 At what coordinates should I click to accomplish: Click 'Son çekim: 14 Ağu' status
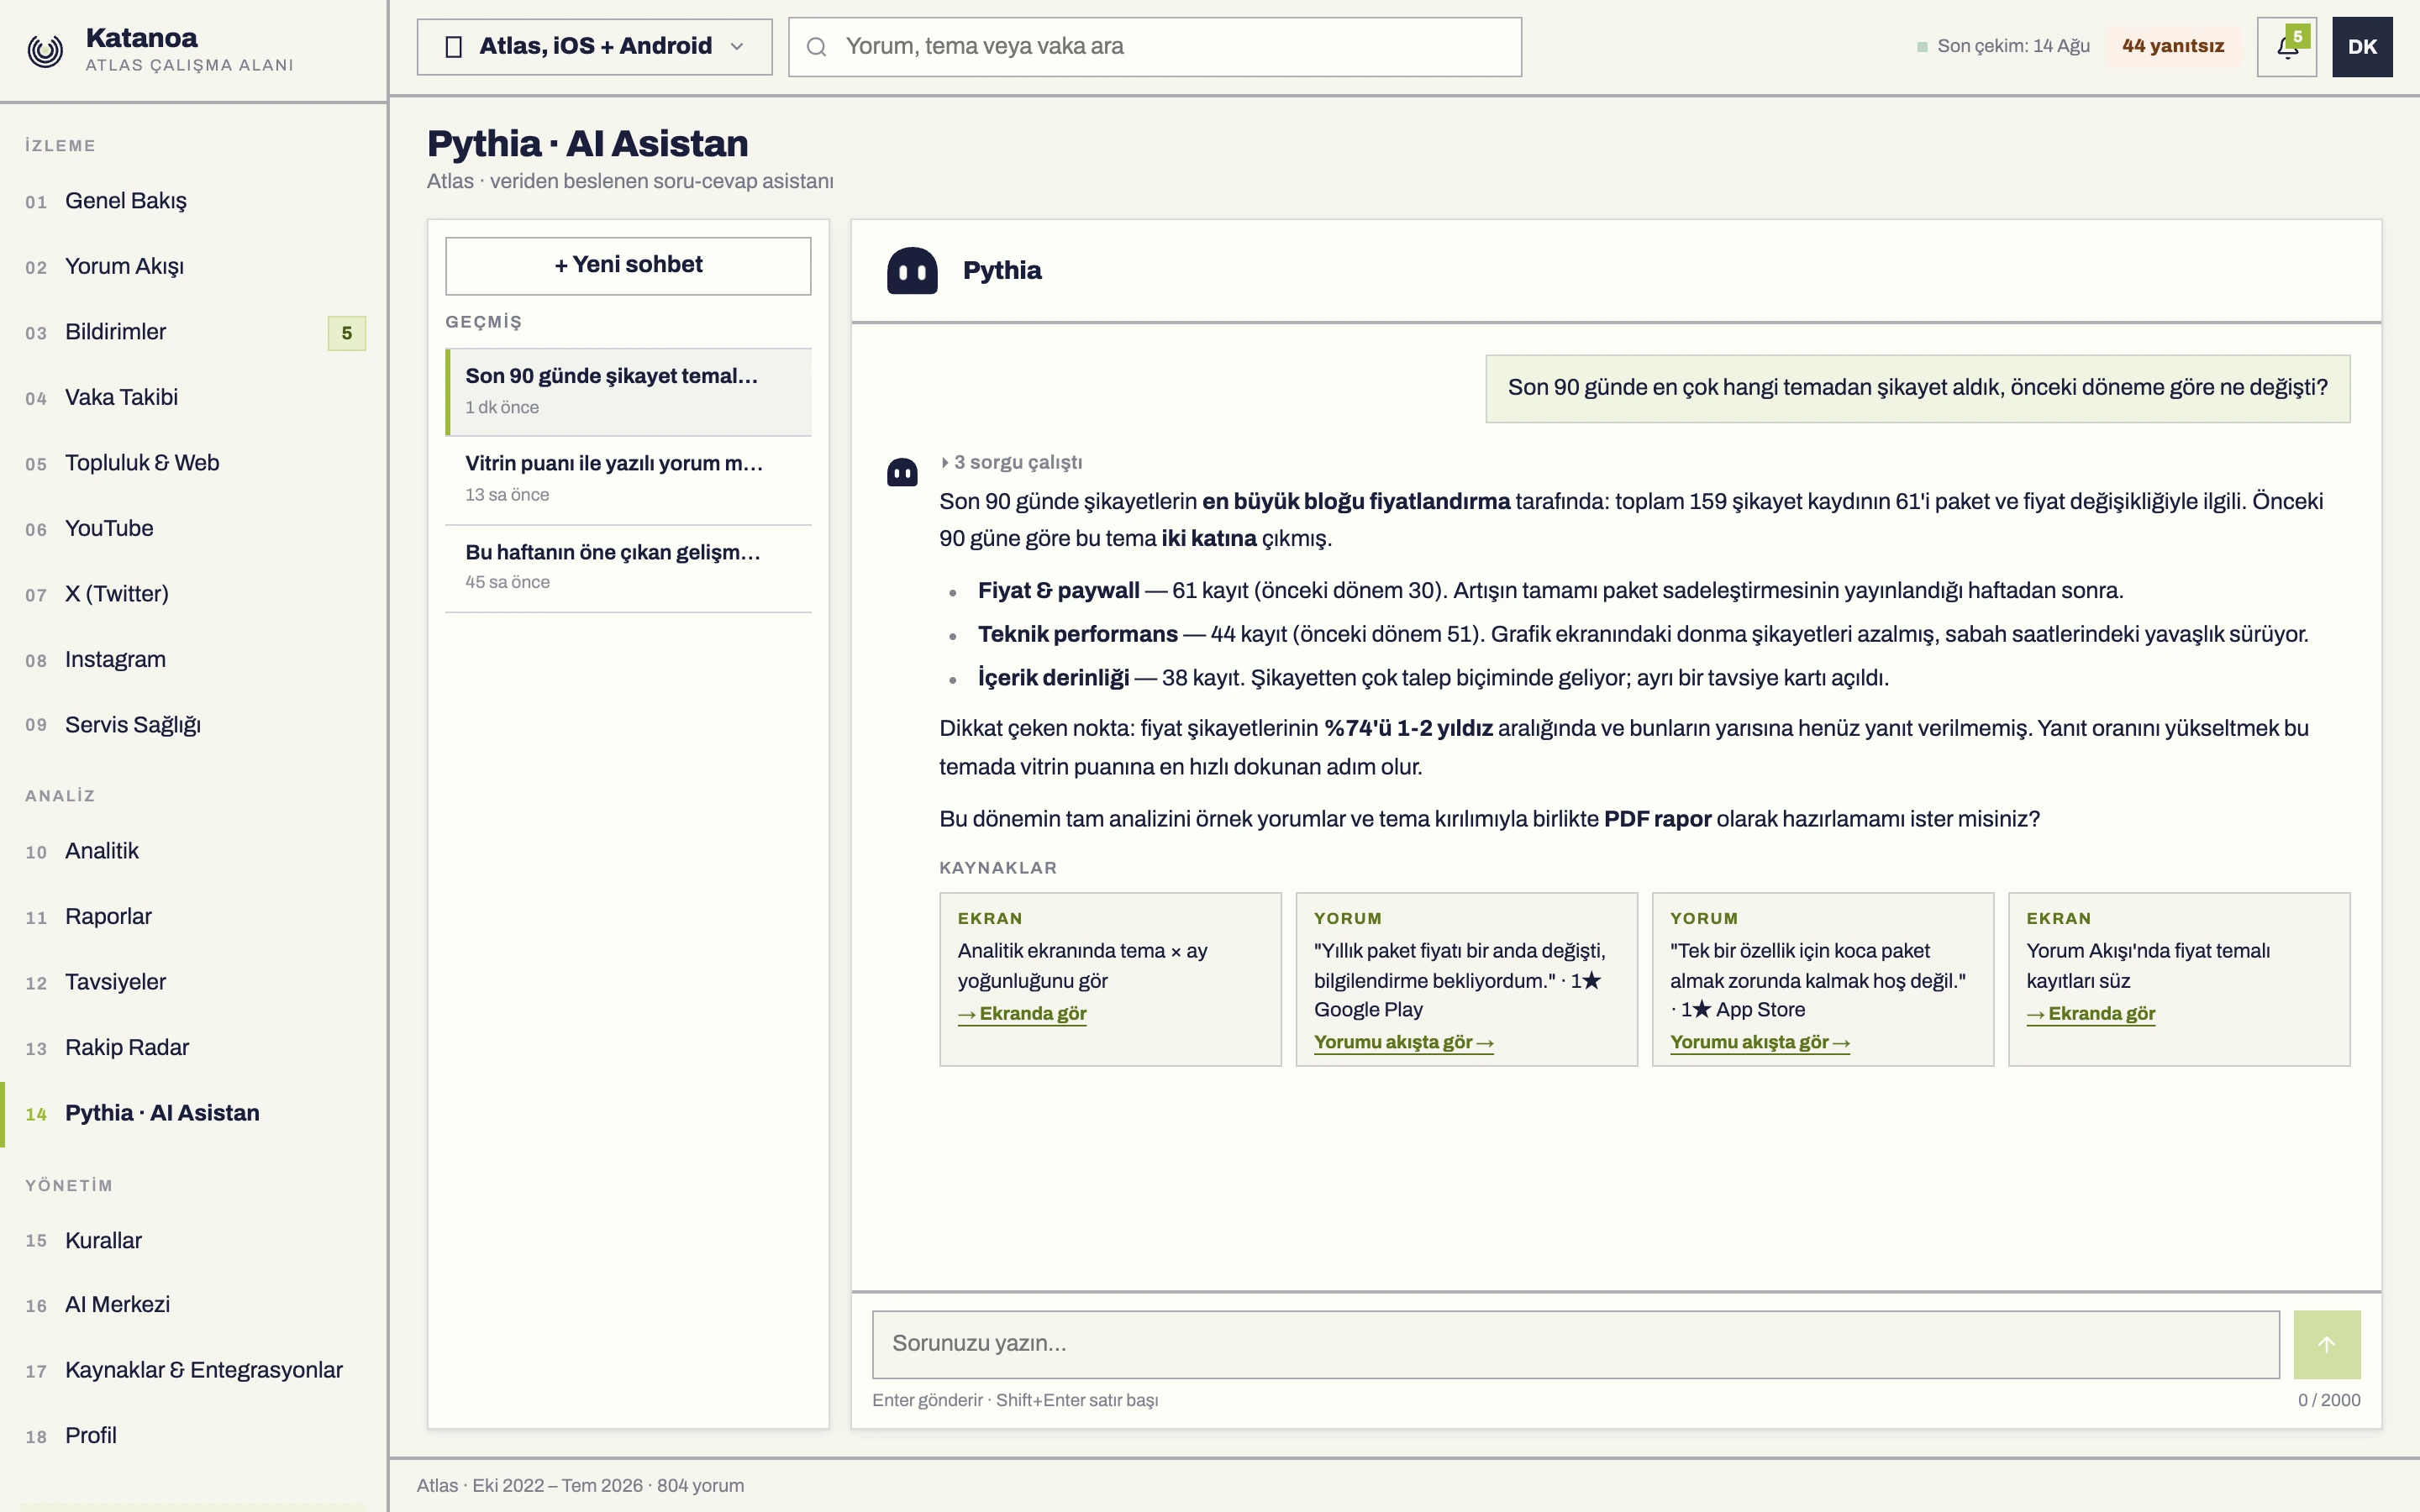tap(2004, 46)
